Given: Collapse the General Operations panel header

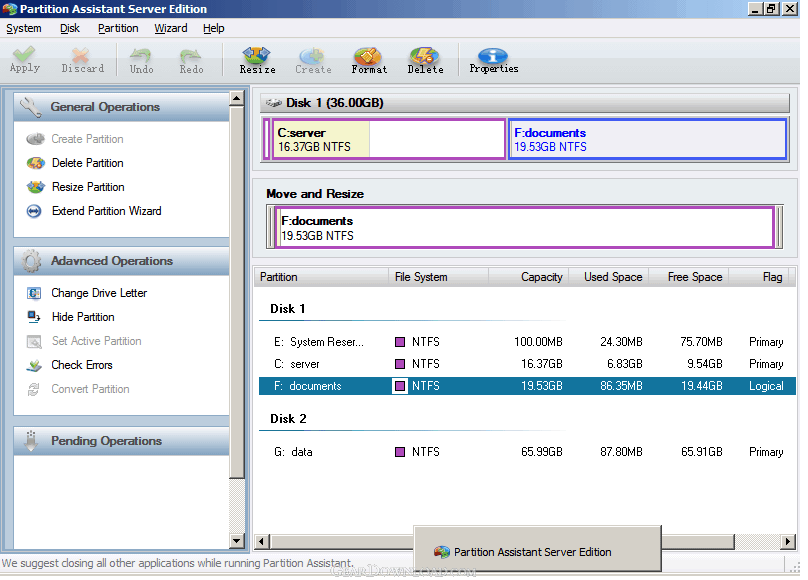Looking at the screenshot, I should 122,107.
